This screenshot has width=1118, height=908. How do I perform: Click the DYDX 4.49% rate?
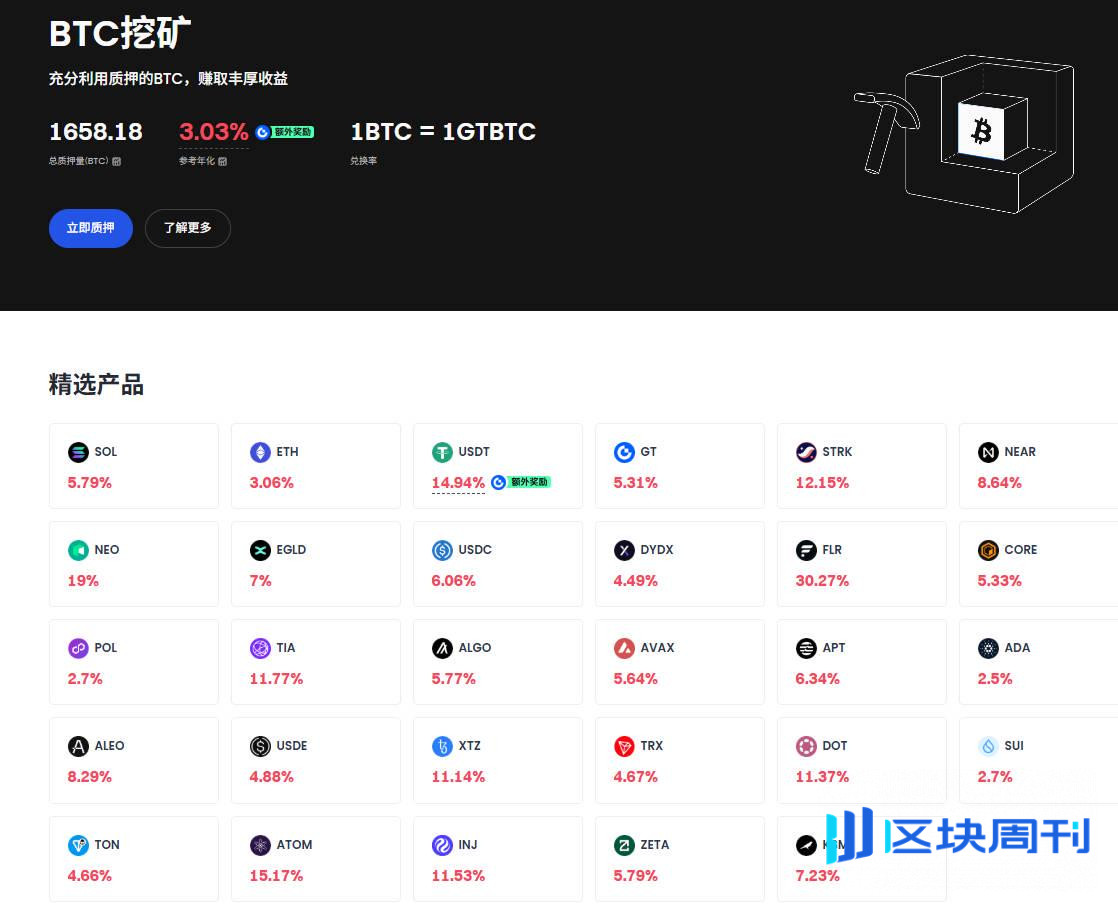(635, 581)
